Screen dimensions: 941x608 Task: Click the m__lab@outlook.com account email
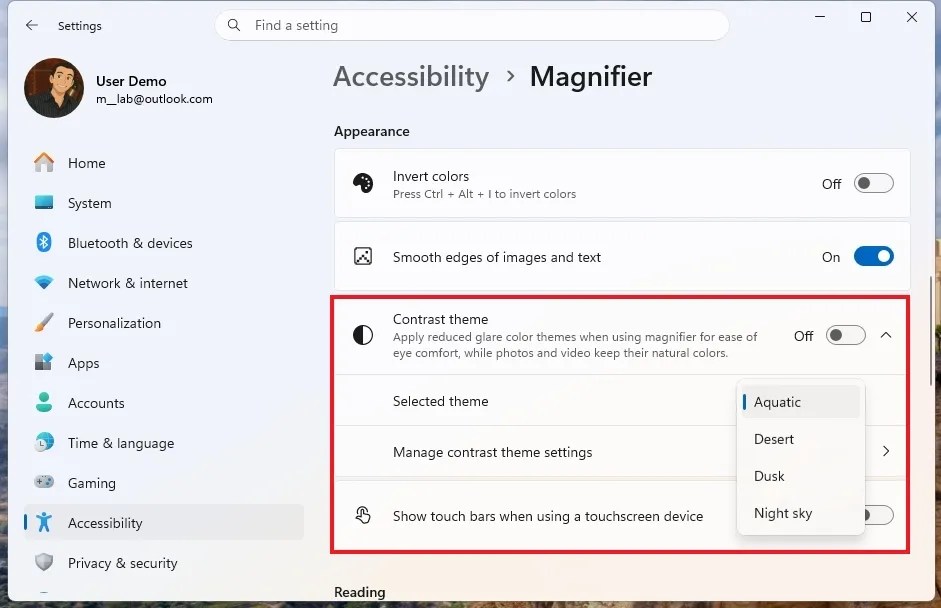point(154,99)
